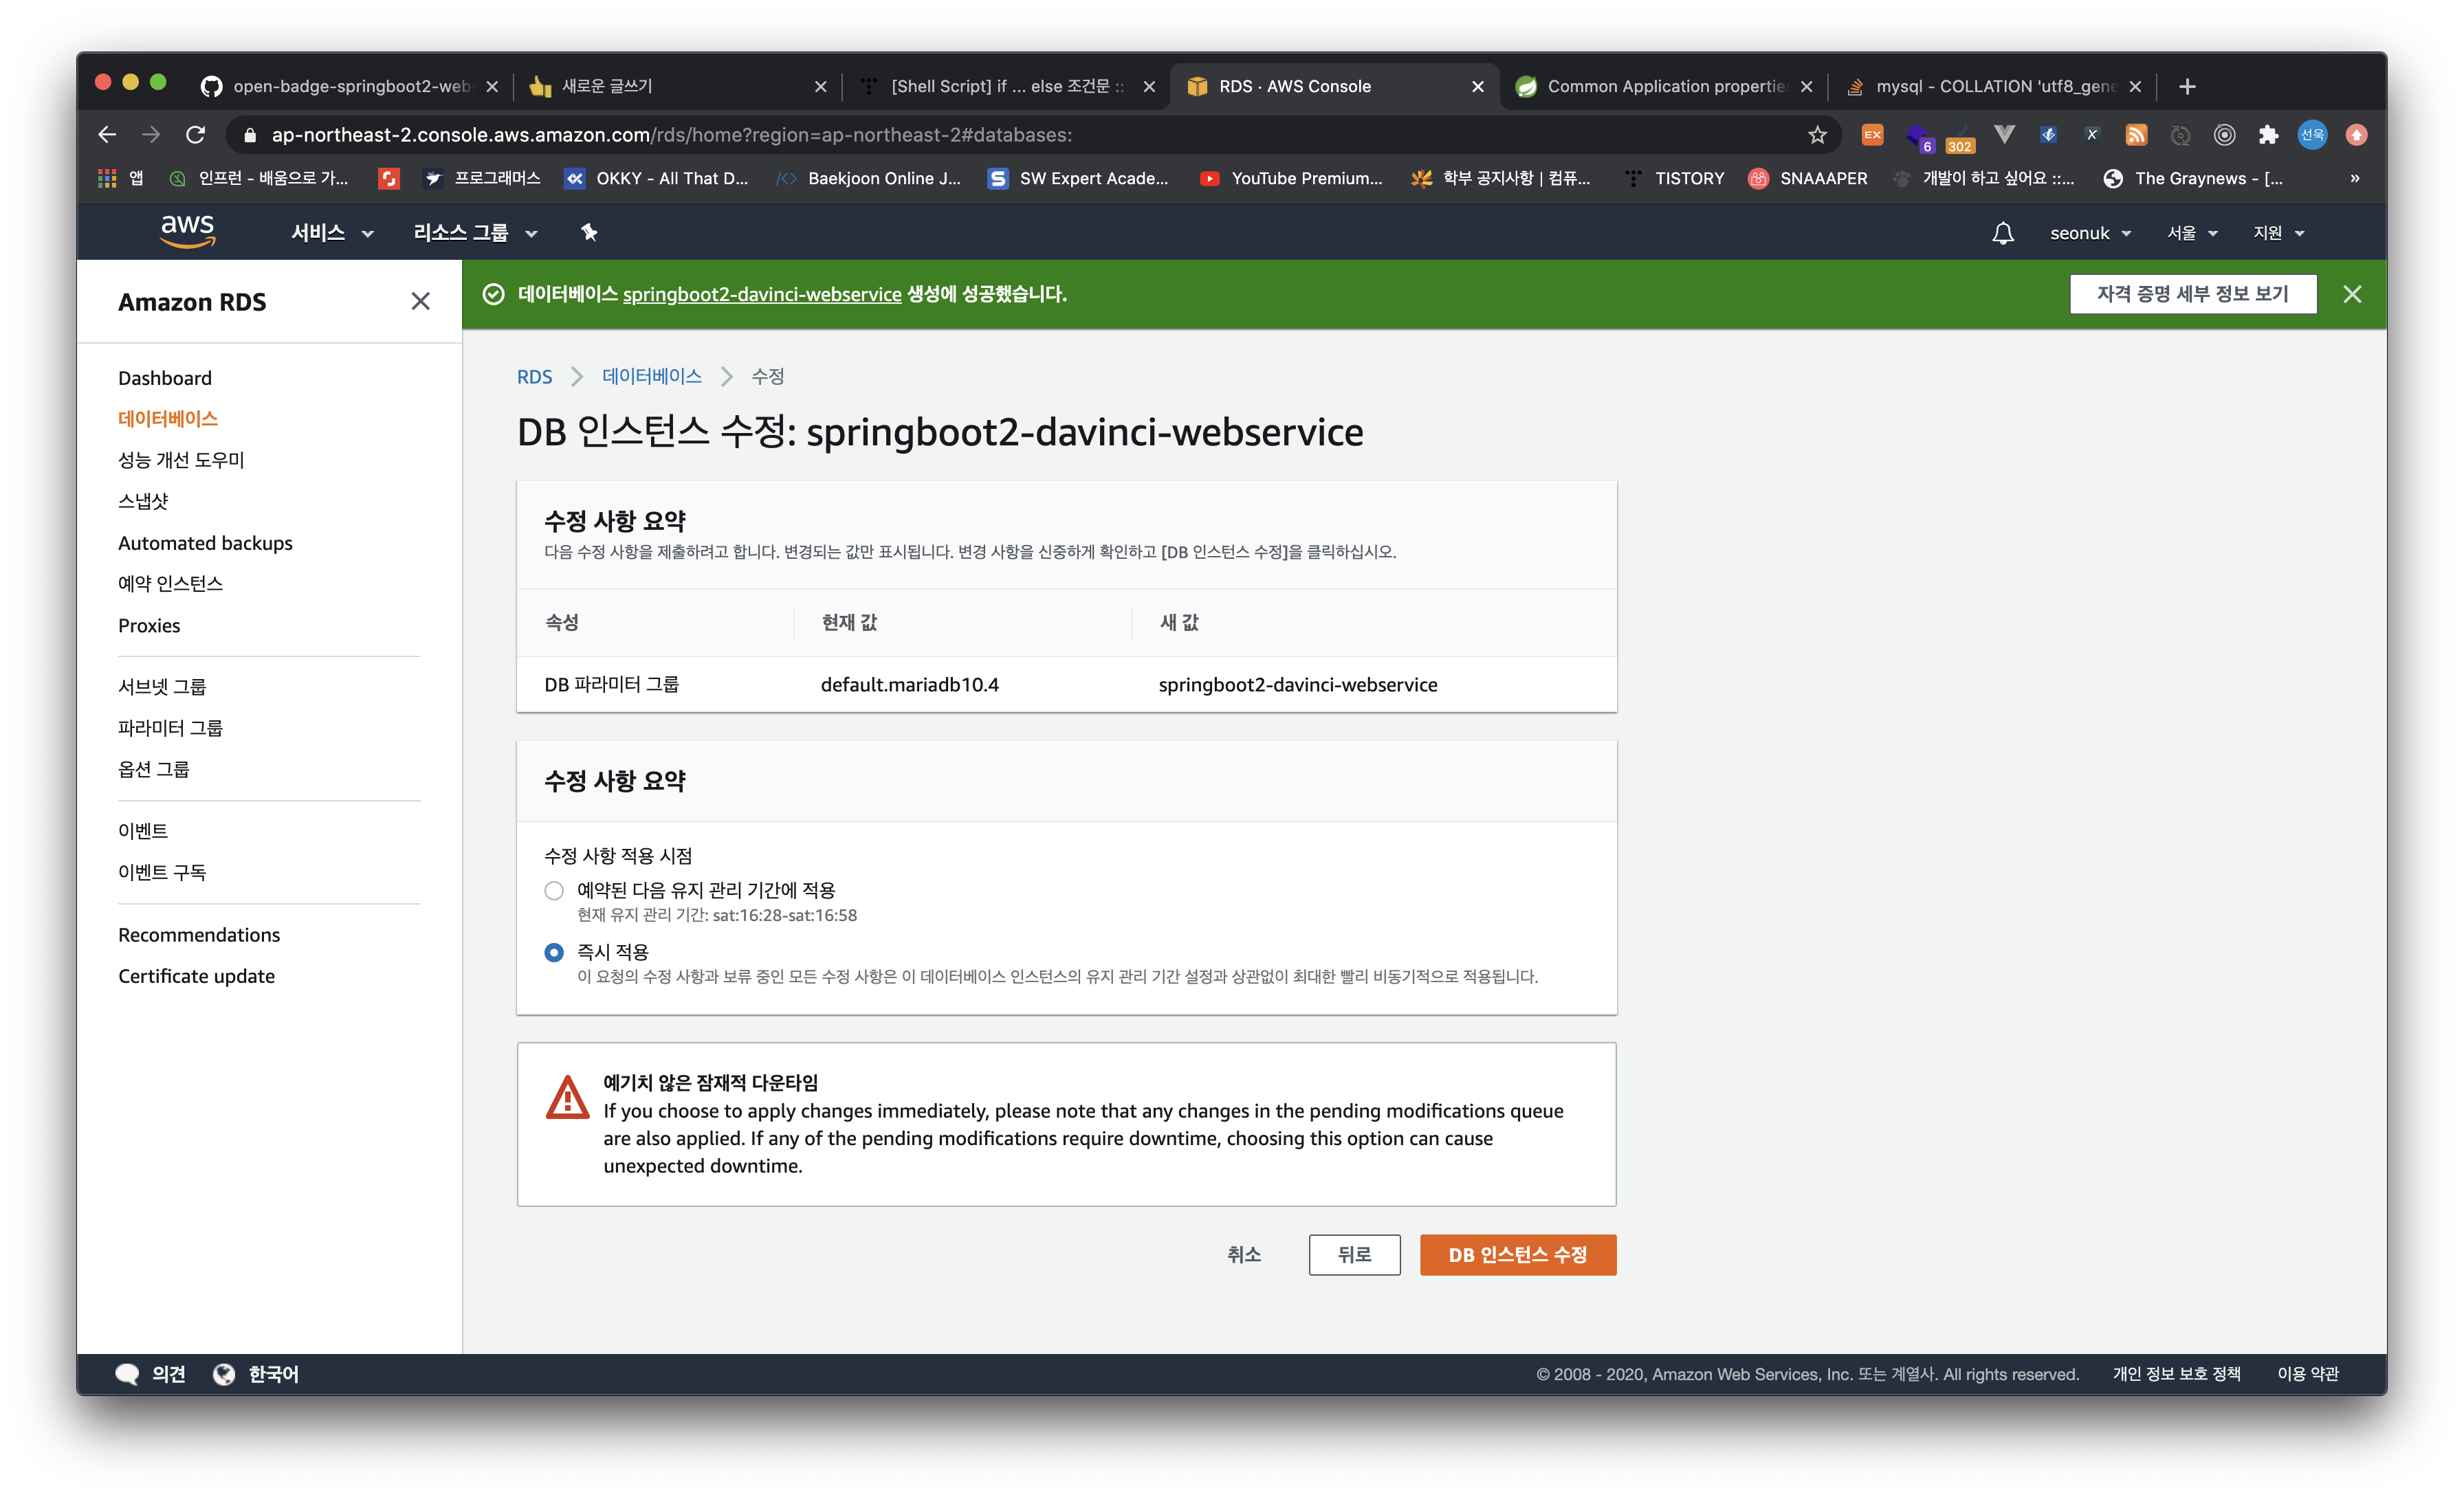The width and height of the screenshot is (2464, 1497).
Task: Open the Chrome extensions puzzle icon
Action: pos(2268,135)
